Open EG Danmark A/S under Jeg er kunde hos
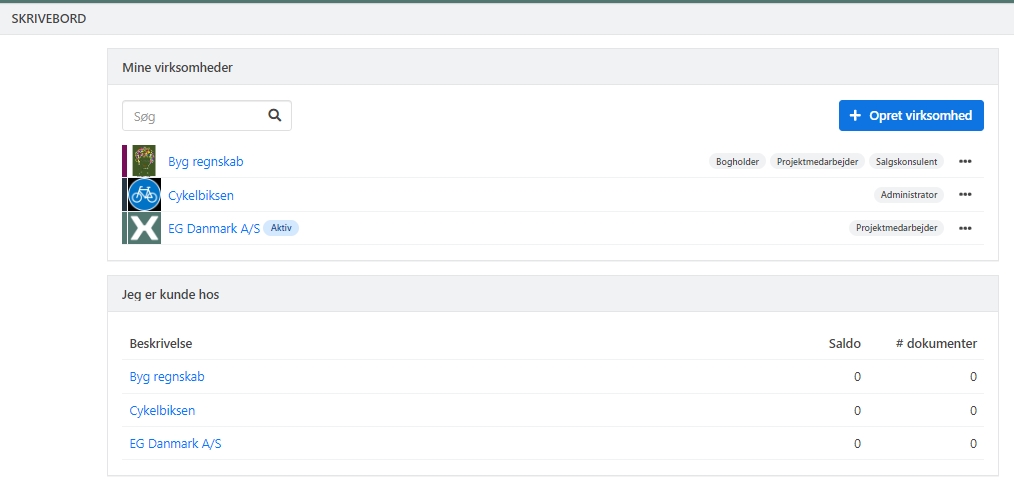This screenshot has width=1014, height=486. tap(175, 443)
